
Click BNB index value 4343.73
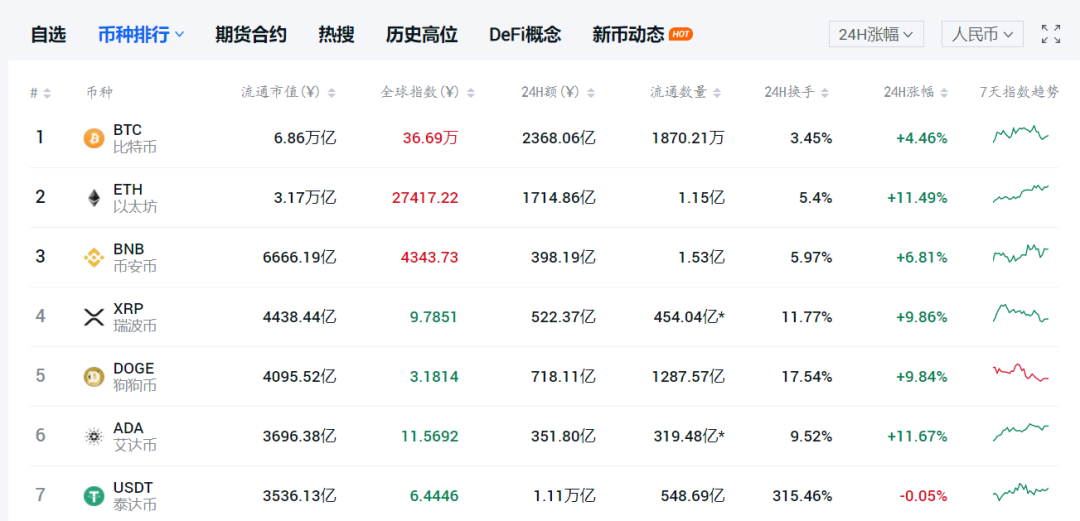coord(430,258)
